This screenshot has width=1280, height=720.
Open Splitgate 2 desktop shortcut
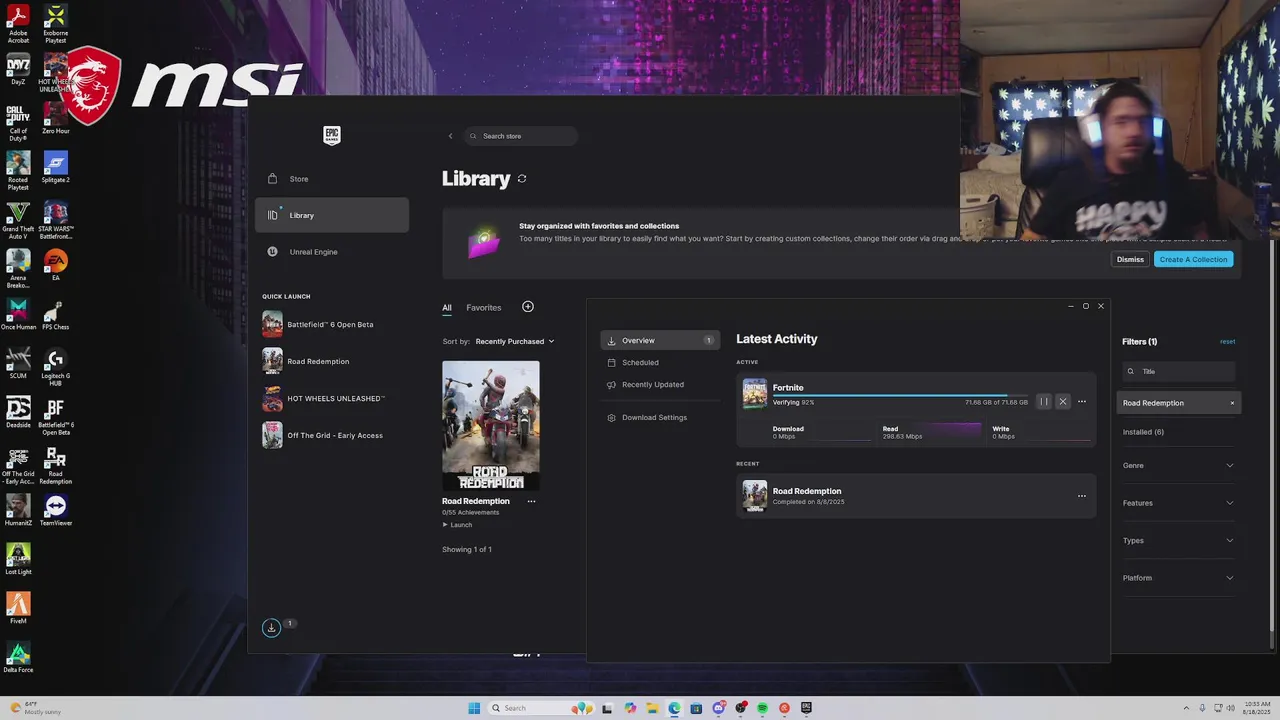tap(55, 167)
